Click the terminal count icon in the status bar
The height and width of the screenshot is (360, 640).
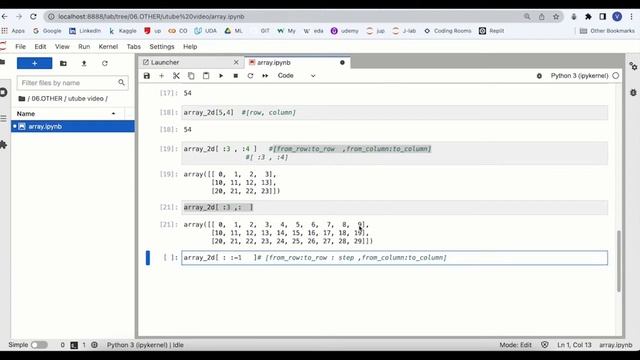point(74,345)
